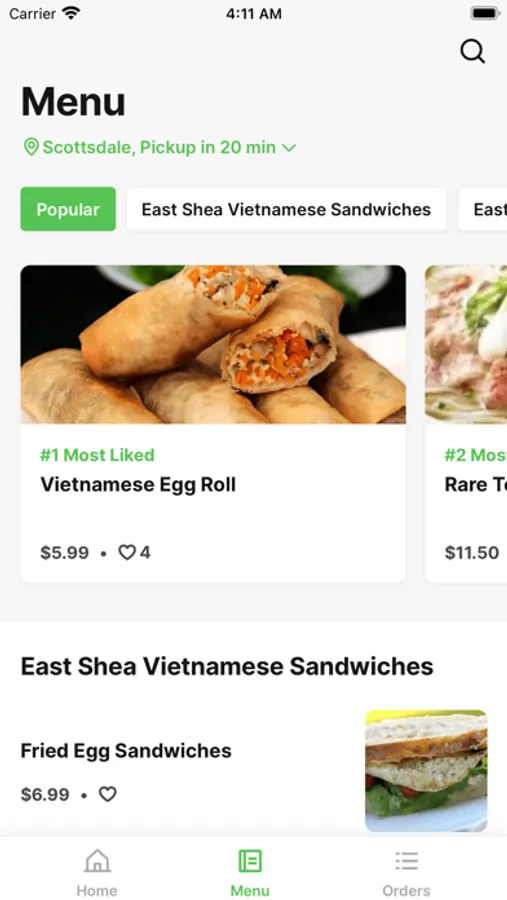507x900 pixels.
Task: Open the Vietnamese Egg Roll card title
Action: click(x=138, y=485)
